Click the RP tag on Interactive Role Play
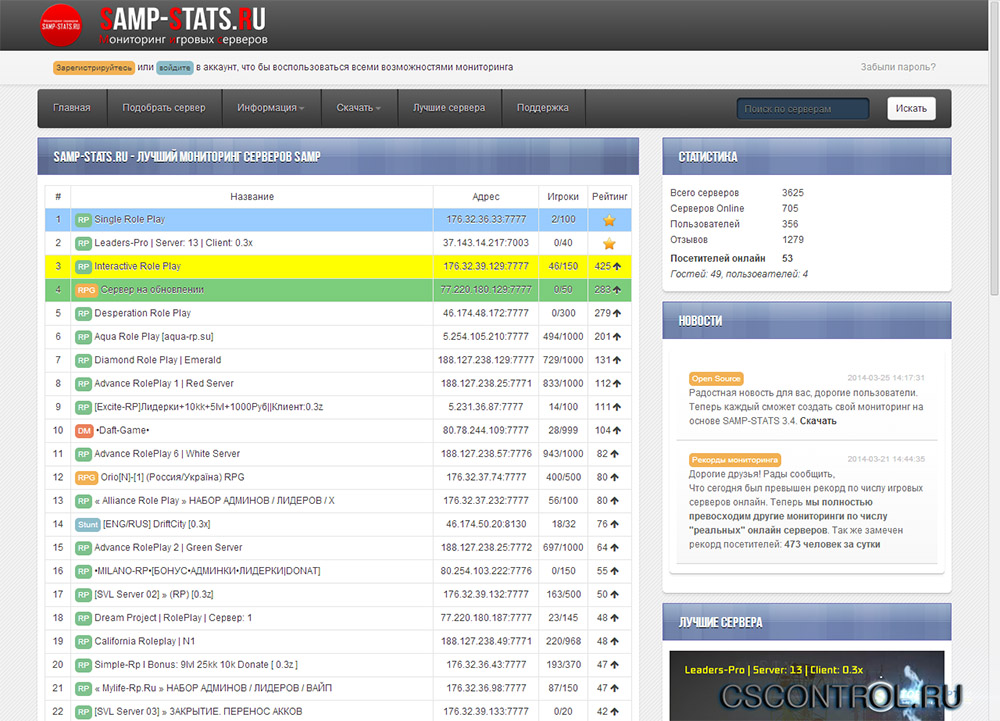The width and height of the screenshot is (1000, 721). click(84, 267)
